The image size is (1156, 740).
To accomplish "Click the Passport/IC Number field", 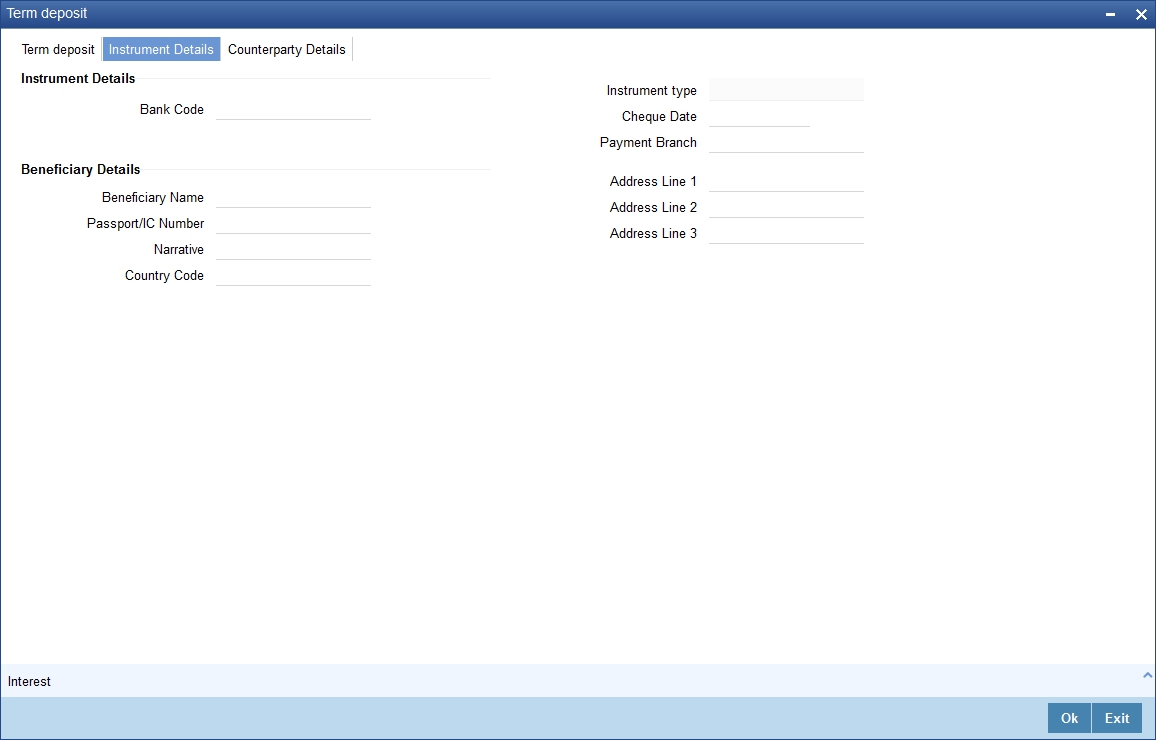I will pos(293,223).
